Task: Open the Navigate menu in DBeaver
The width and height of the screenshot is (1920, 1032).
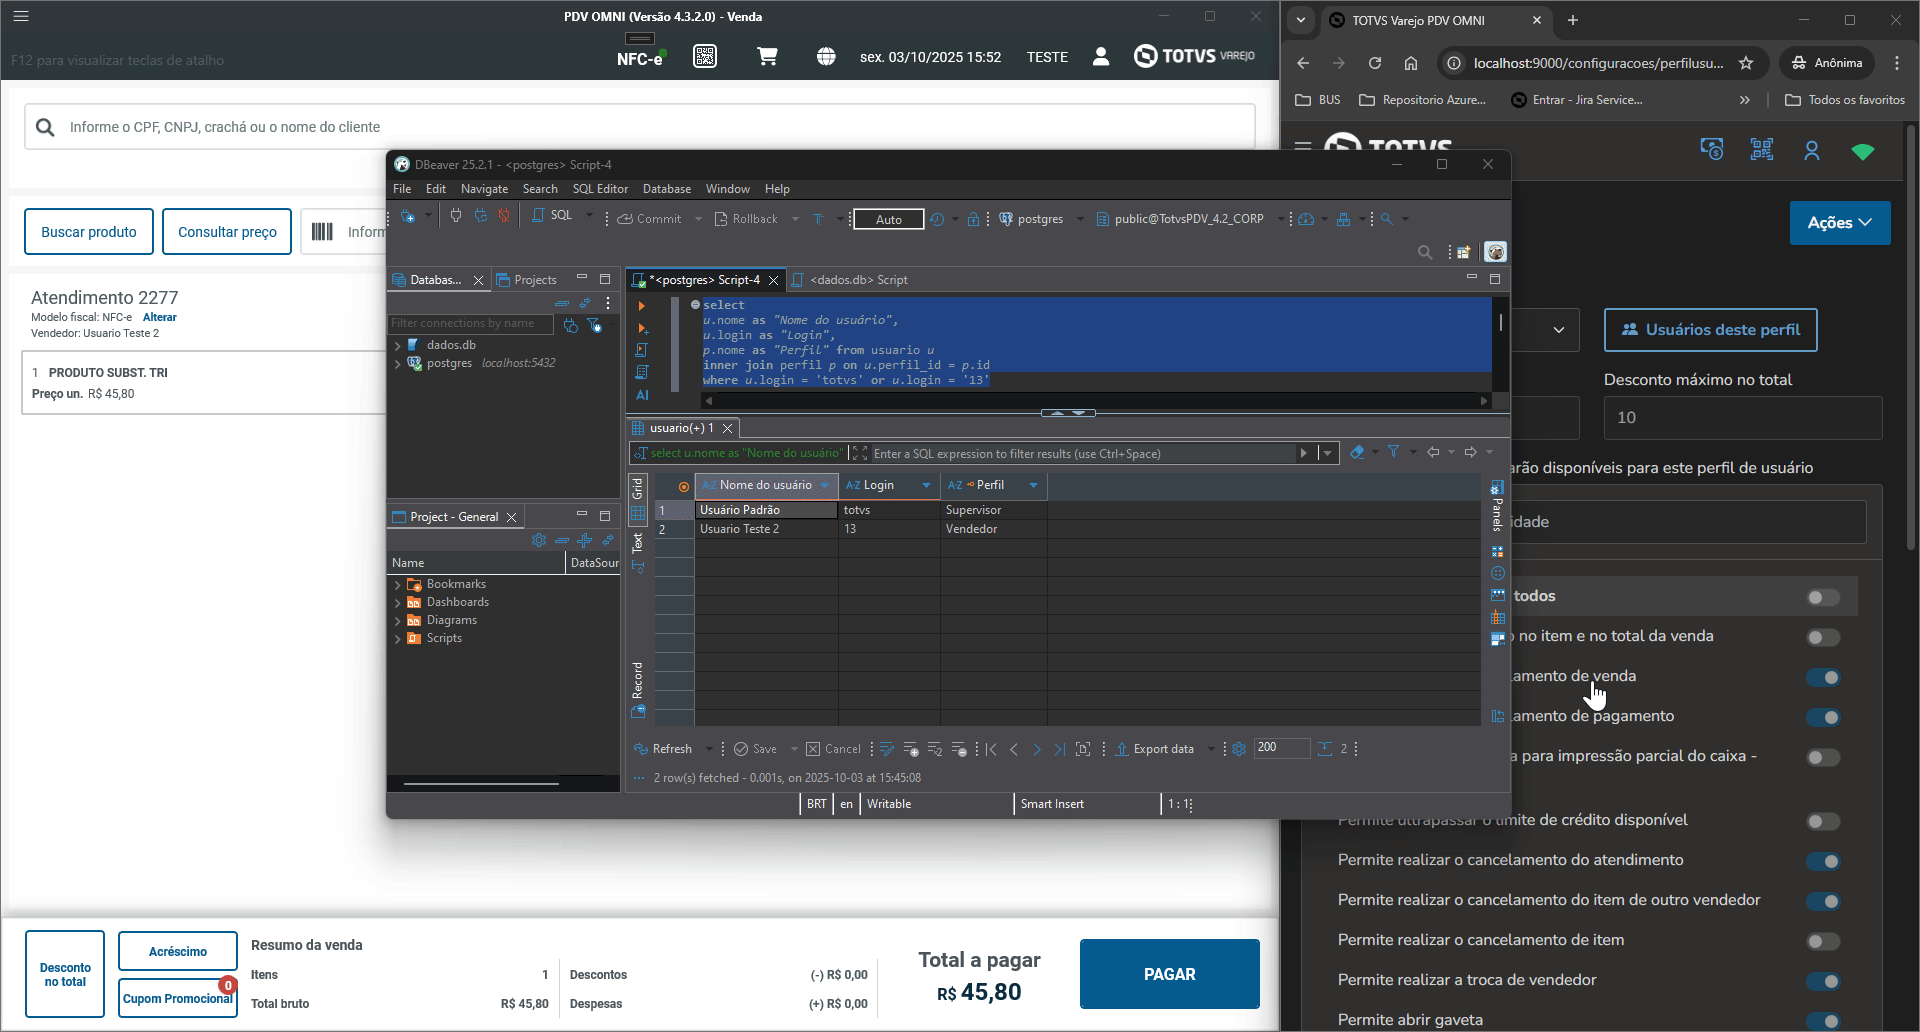Action: pos(484,189)
